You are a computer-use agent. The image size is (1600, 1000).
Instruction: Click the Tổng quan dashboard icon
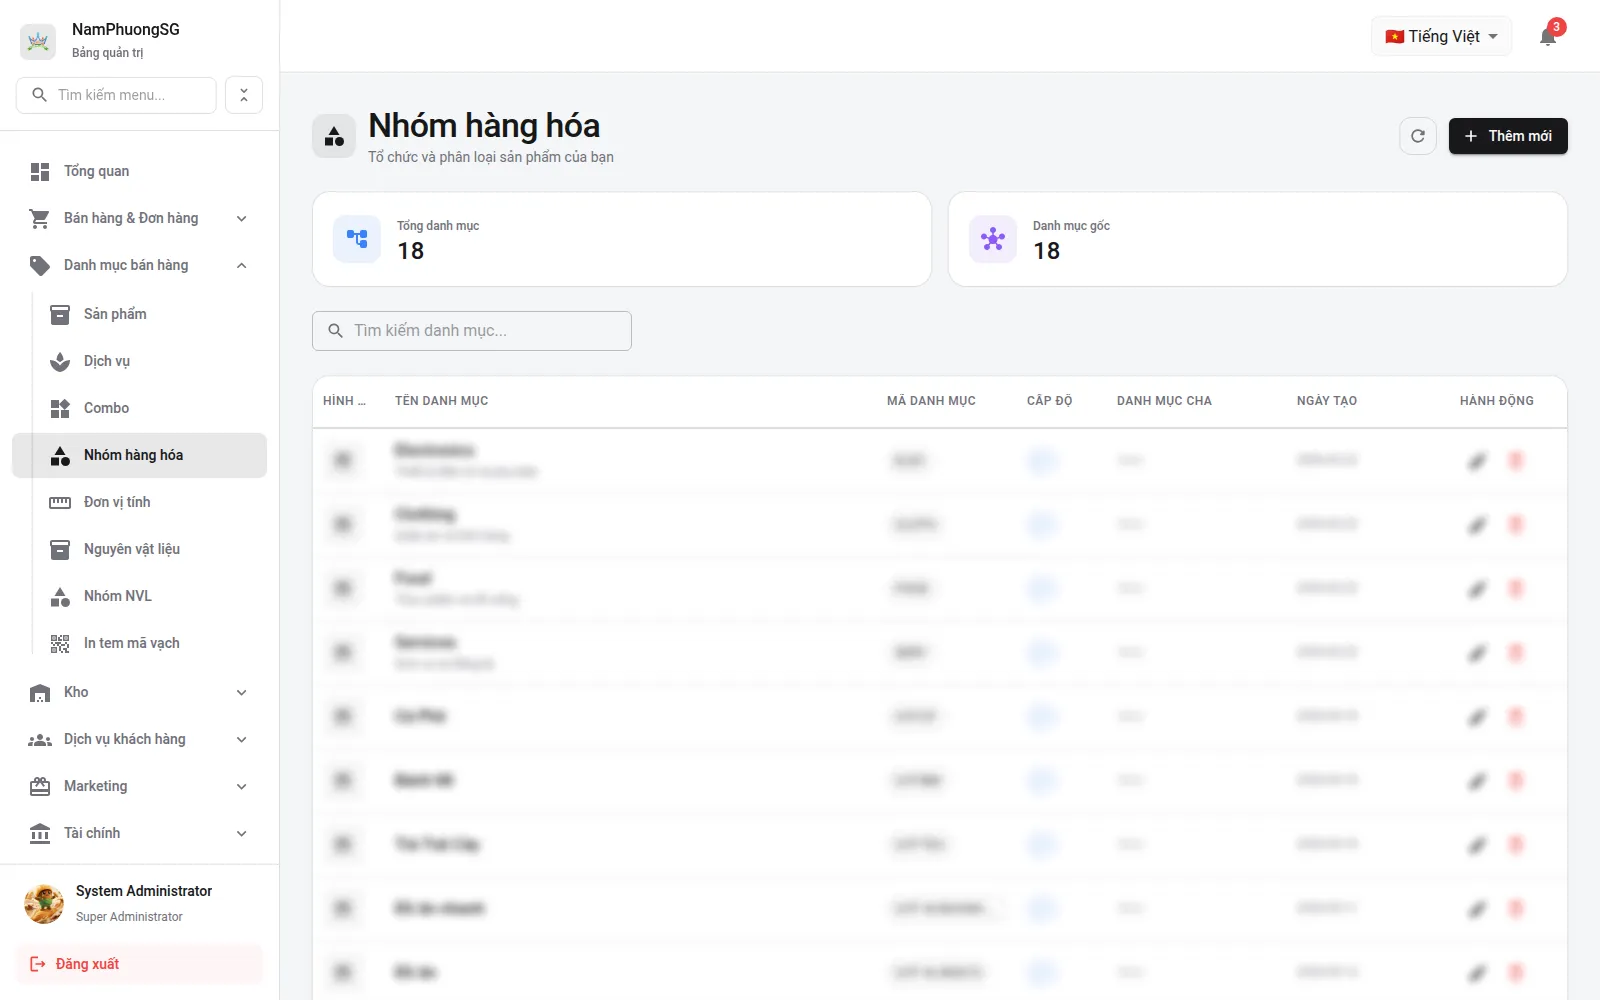(40, 172)
